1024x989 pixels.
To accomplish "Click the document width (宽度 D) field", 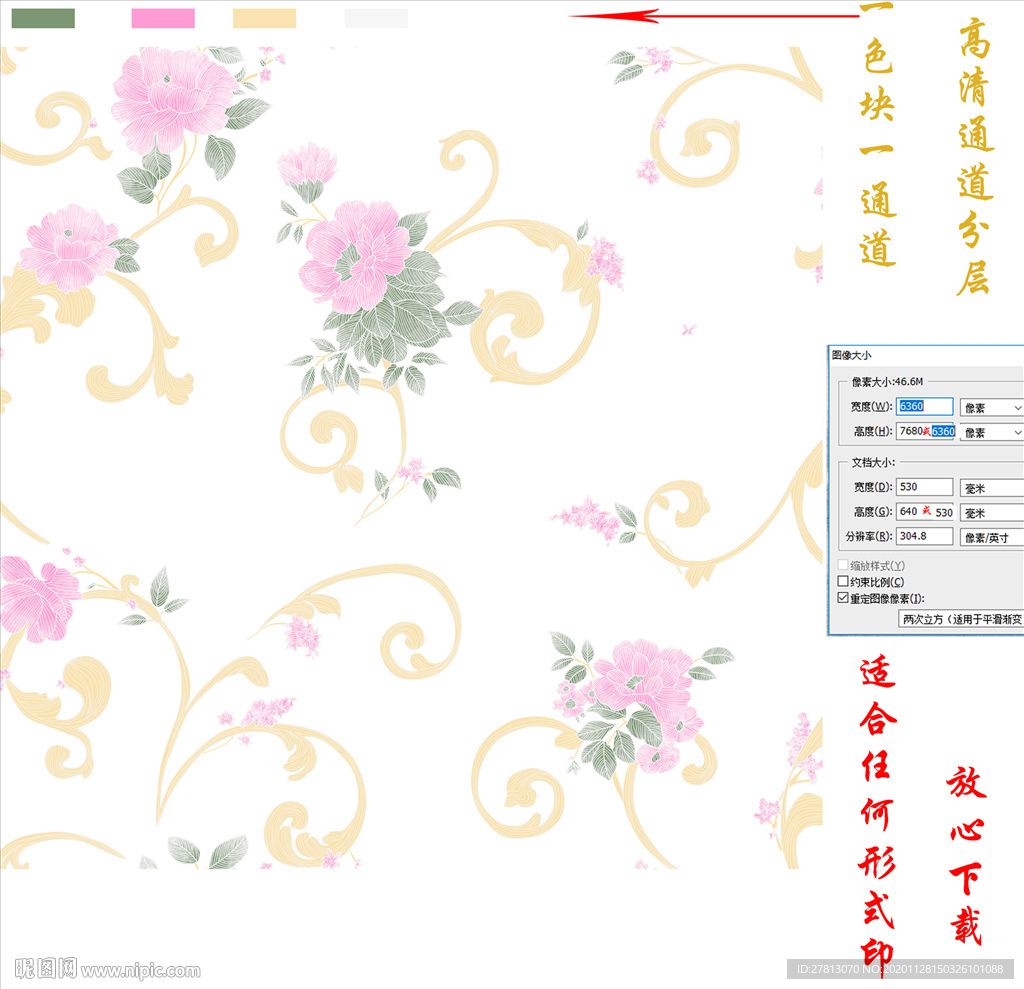I will tap(925, 487).
